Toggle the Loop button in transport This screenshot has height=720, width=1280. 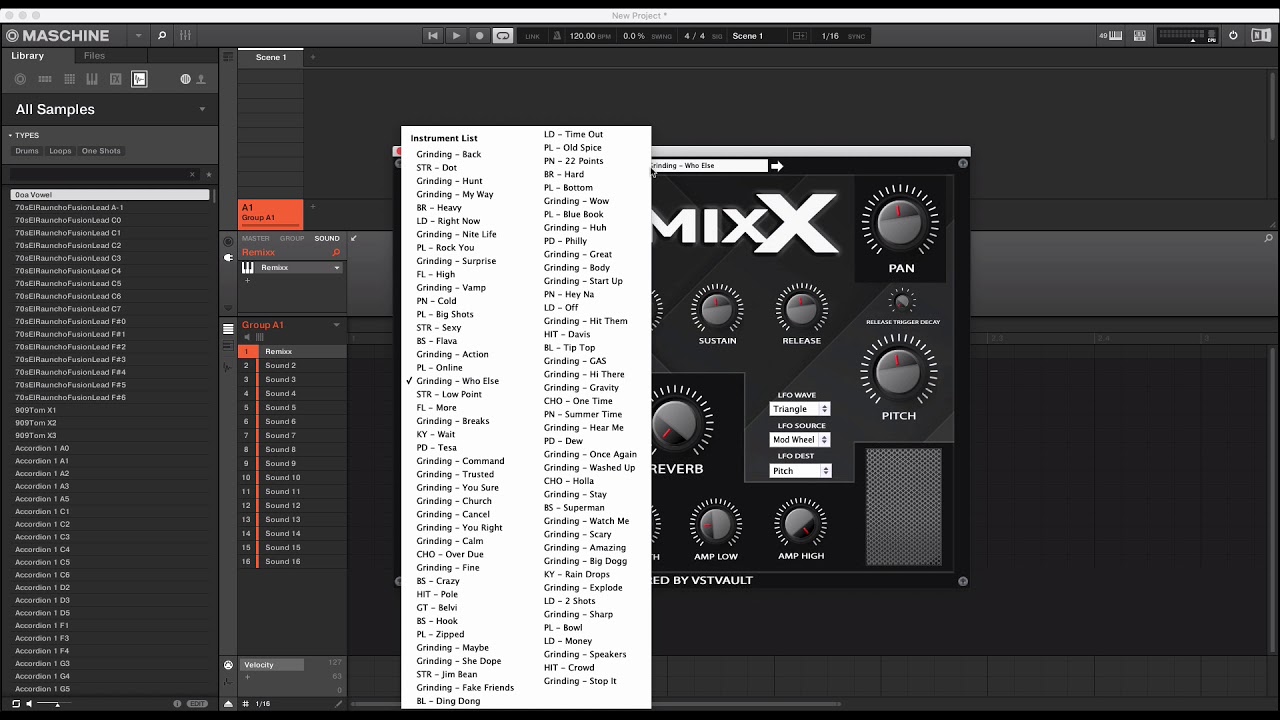coord(503,35)
